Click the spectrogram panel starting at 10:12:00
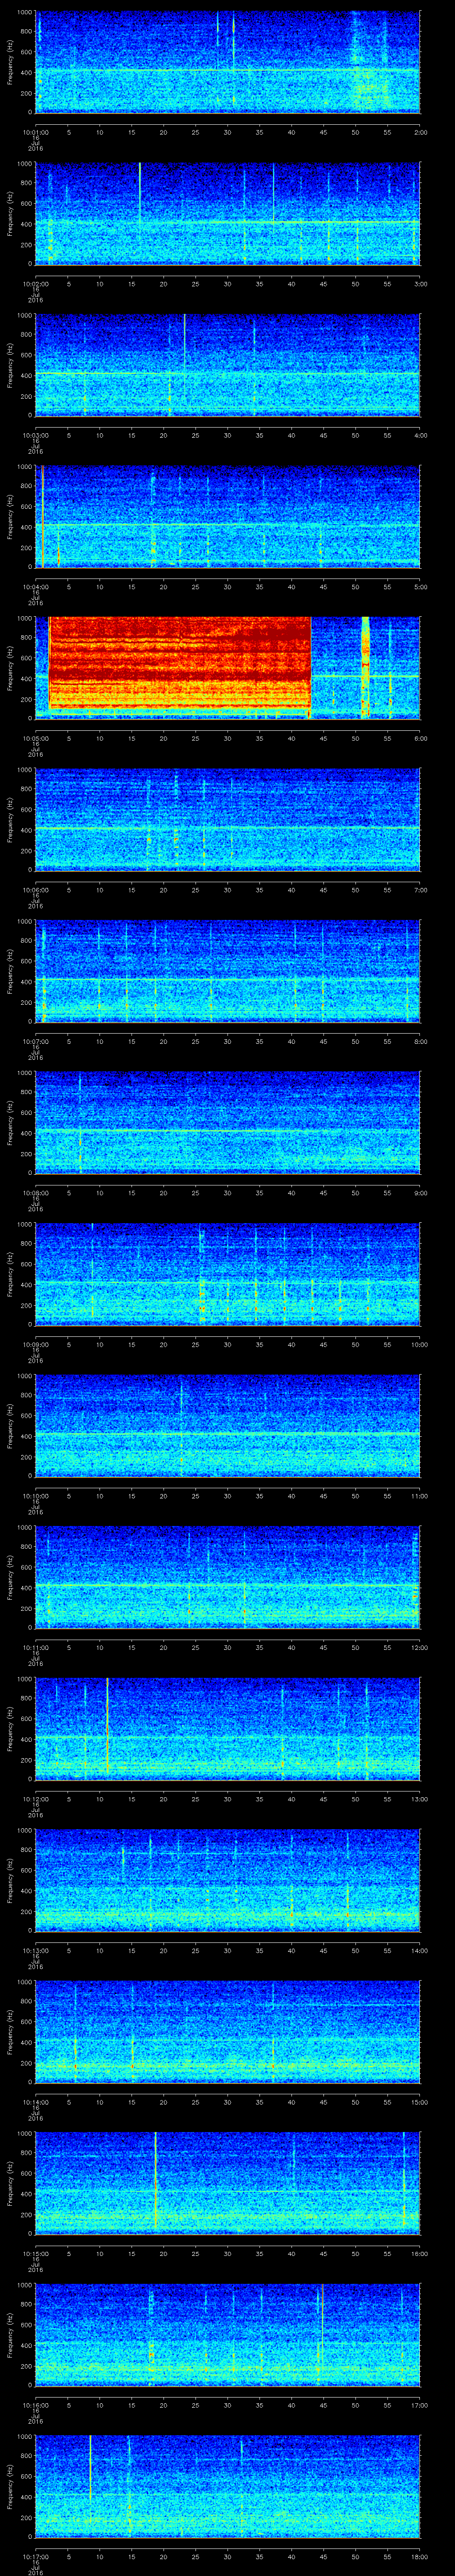 point(228,1728)
